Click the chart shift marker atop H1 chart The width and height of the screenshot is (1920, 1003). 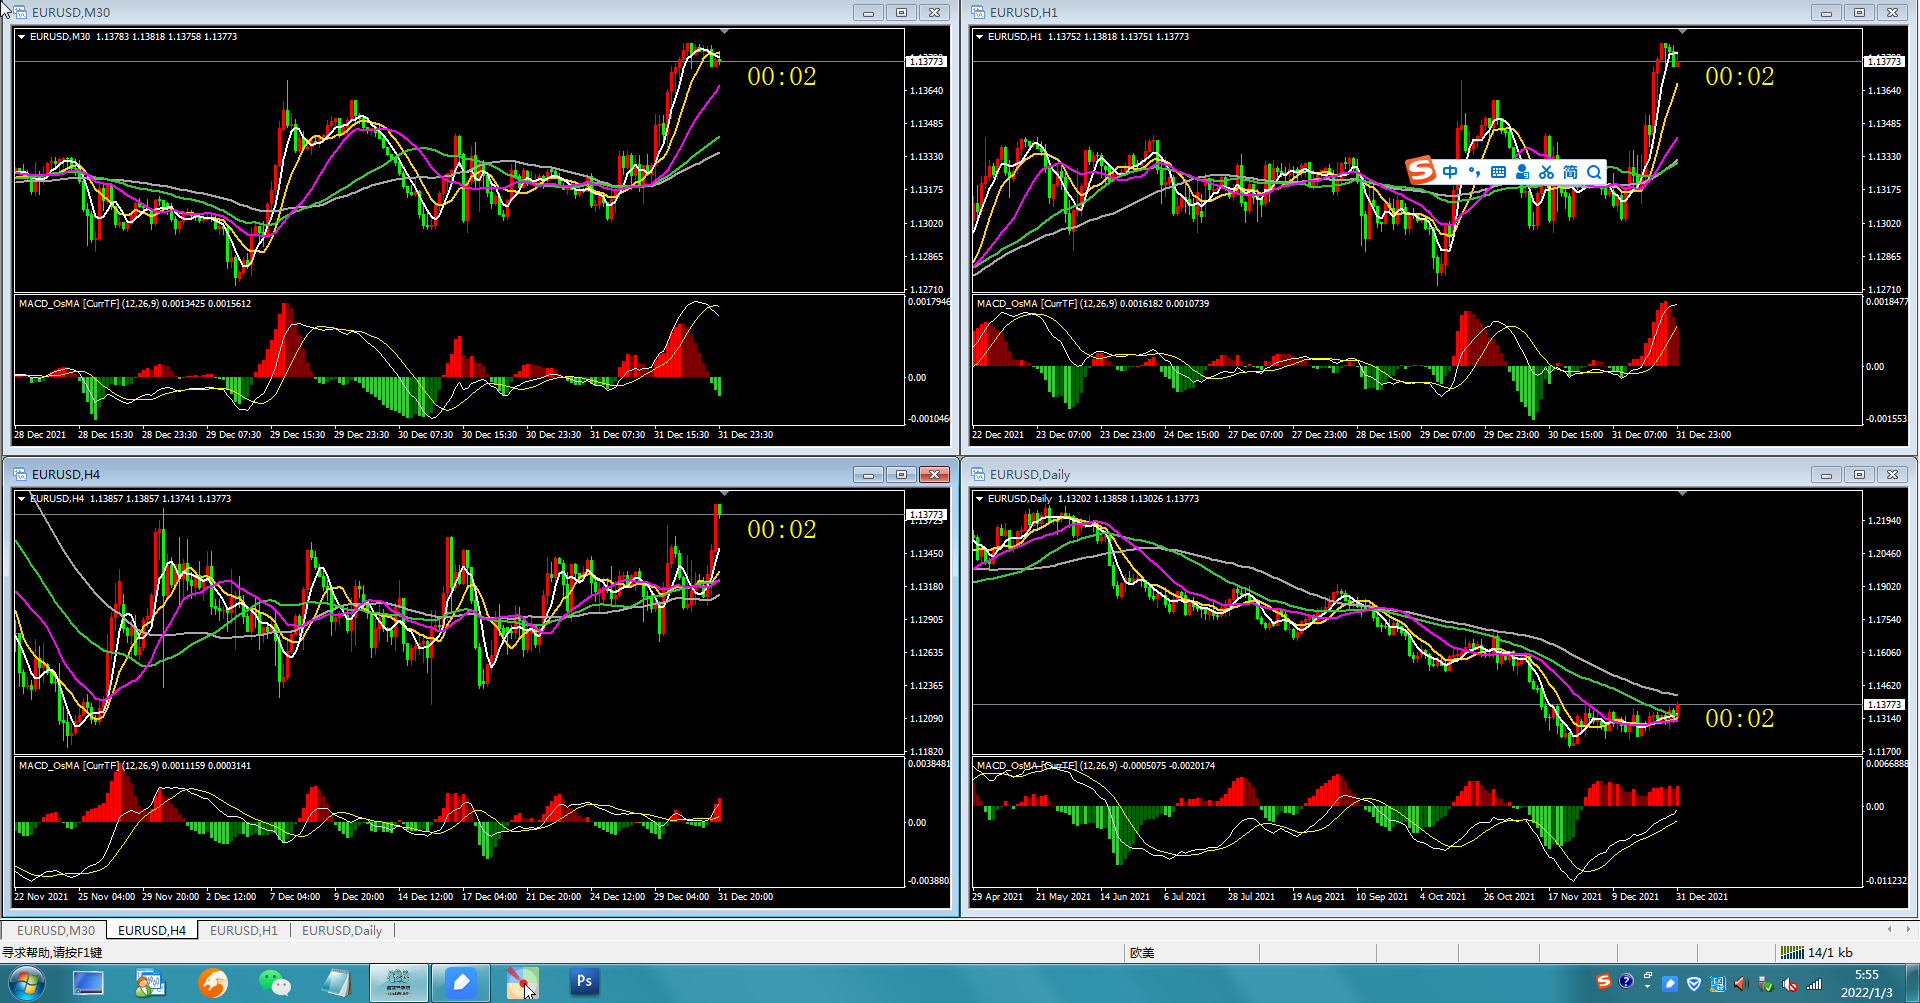(1682, 32)
